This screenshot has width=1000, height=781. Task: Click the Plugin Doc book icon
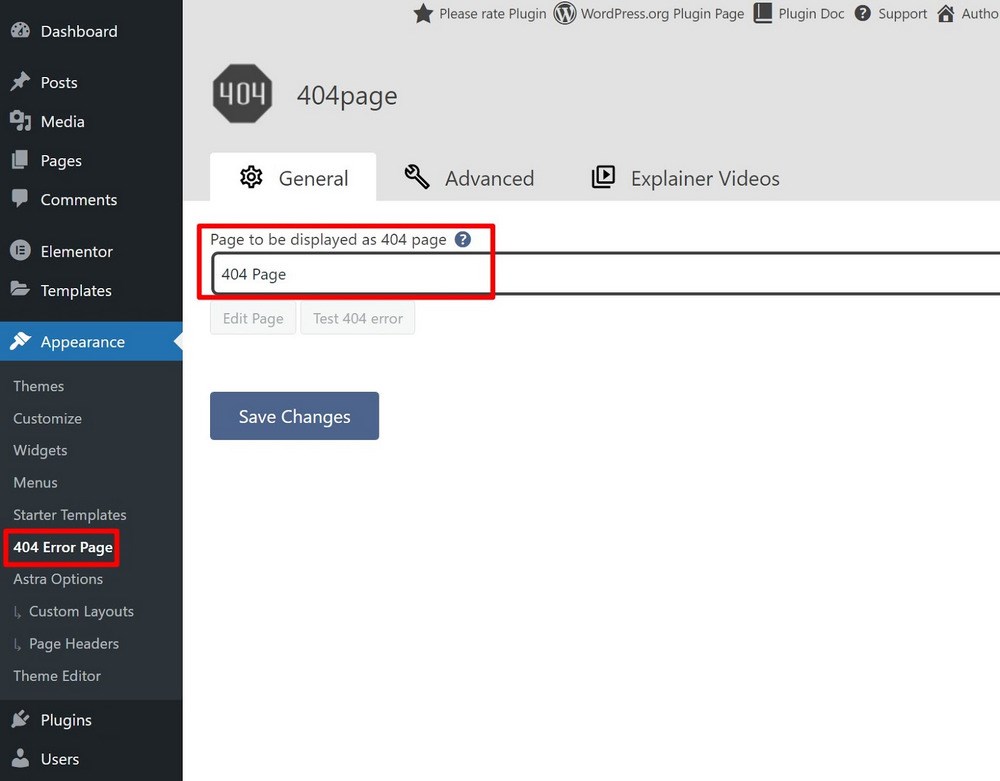click(x=763, y=13)
